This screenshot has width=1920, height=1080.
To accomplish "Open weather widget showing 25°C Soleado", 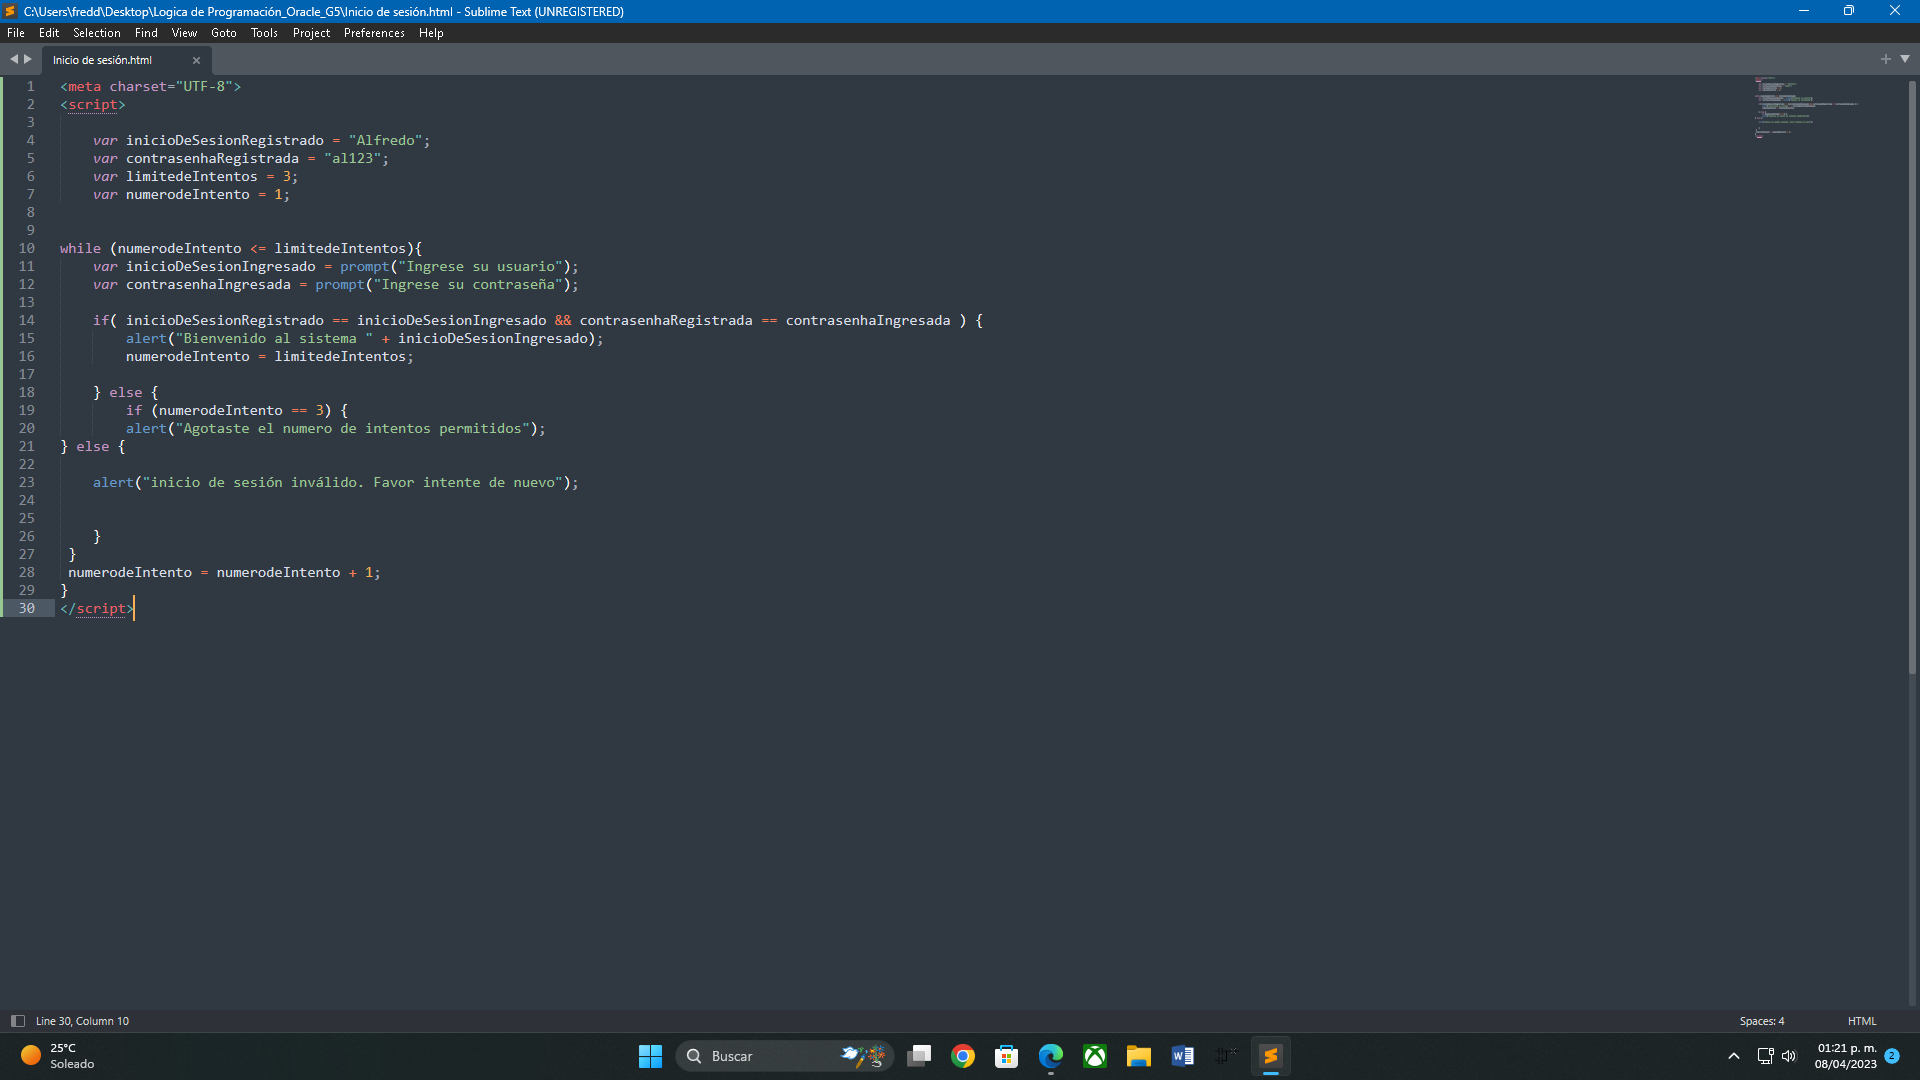I will [58, 1056].
